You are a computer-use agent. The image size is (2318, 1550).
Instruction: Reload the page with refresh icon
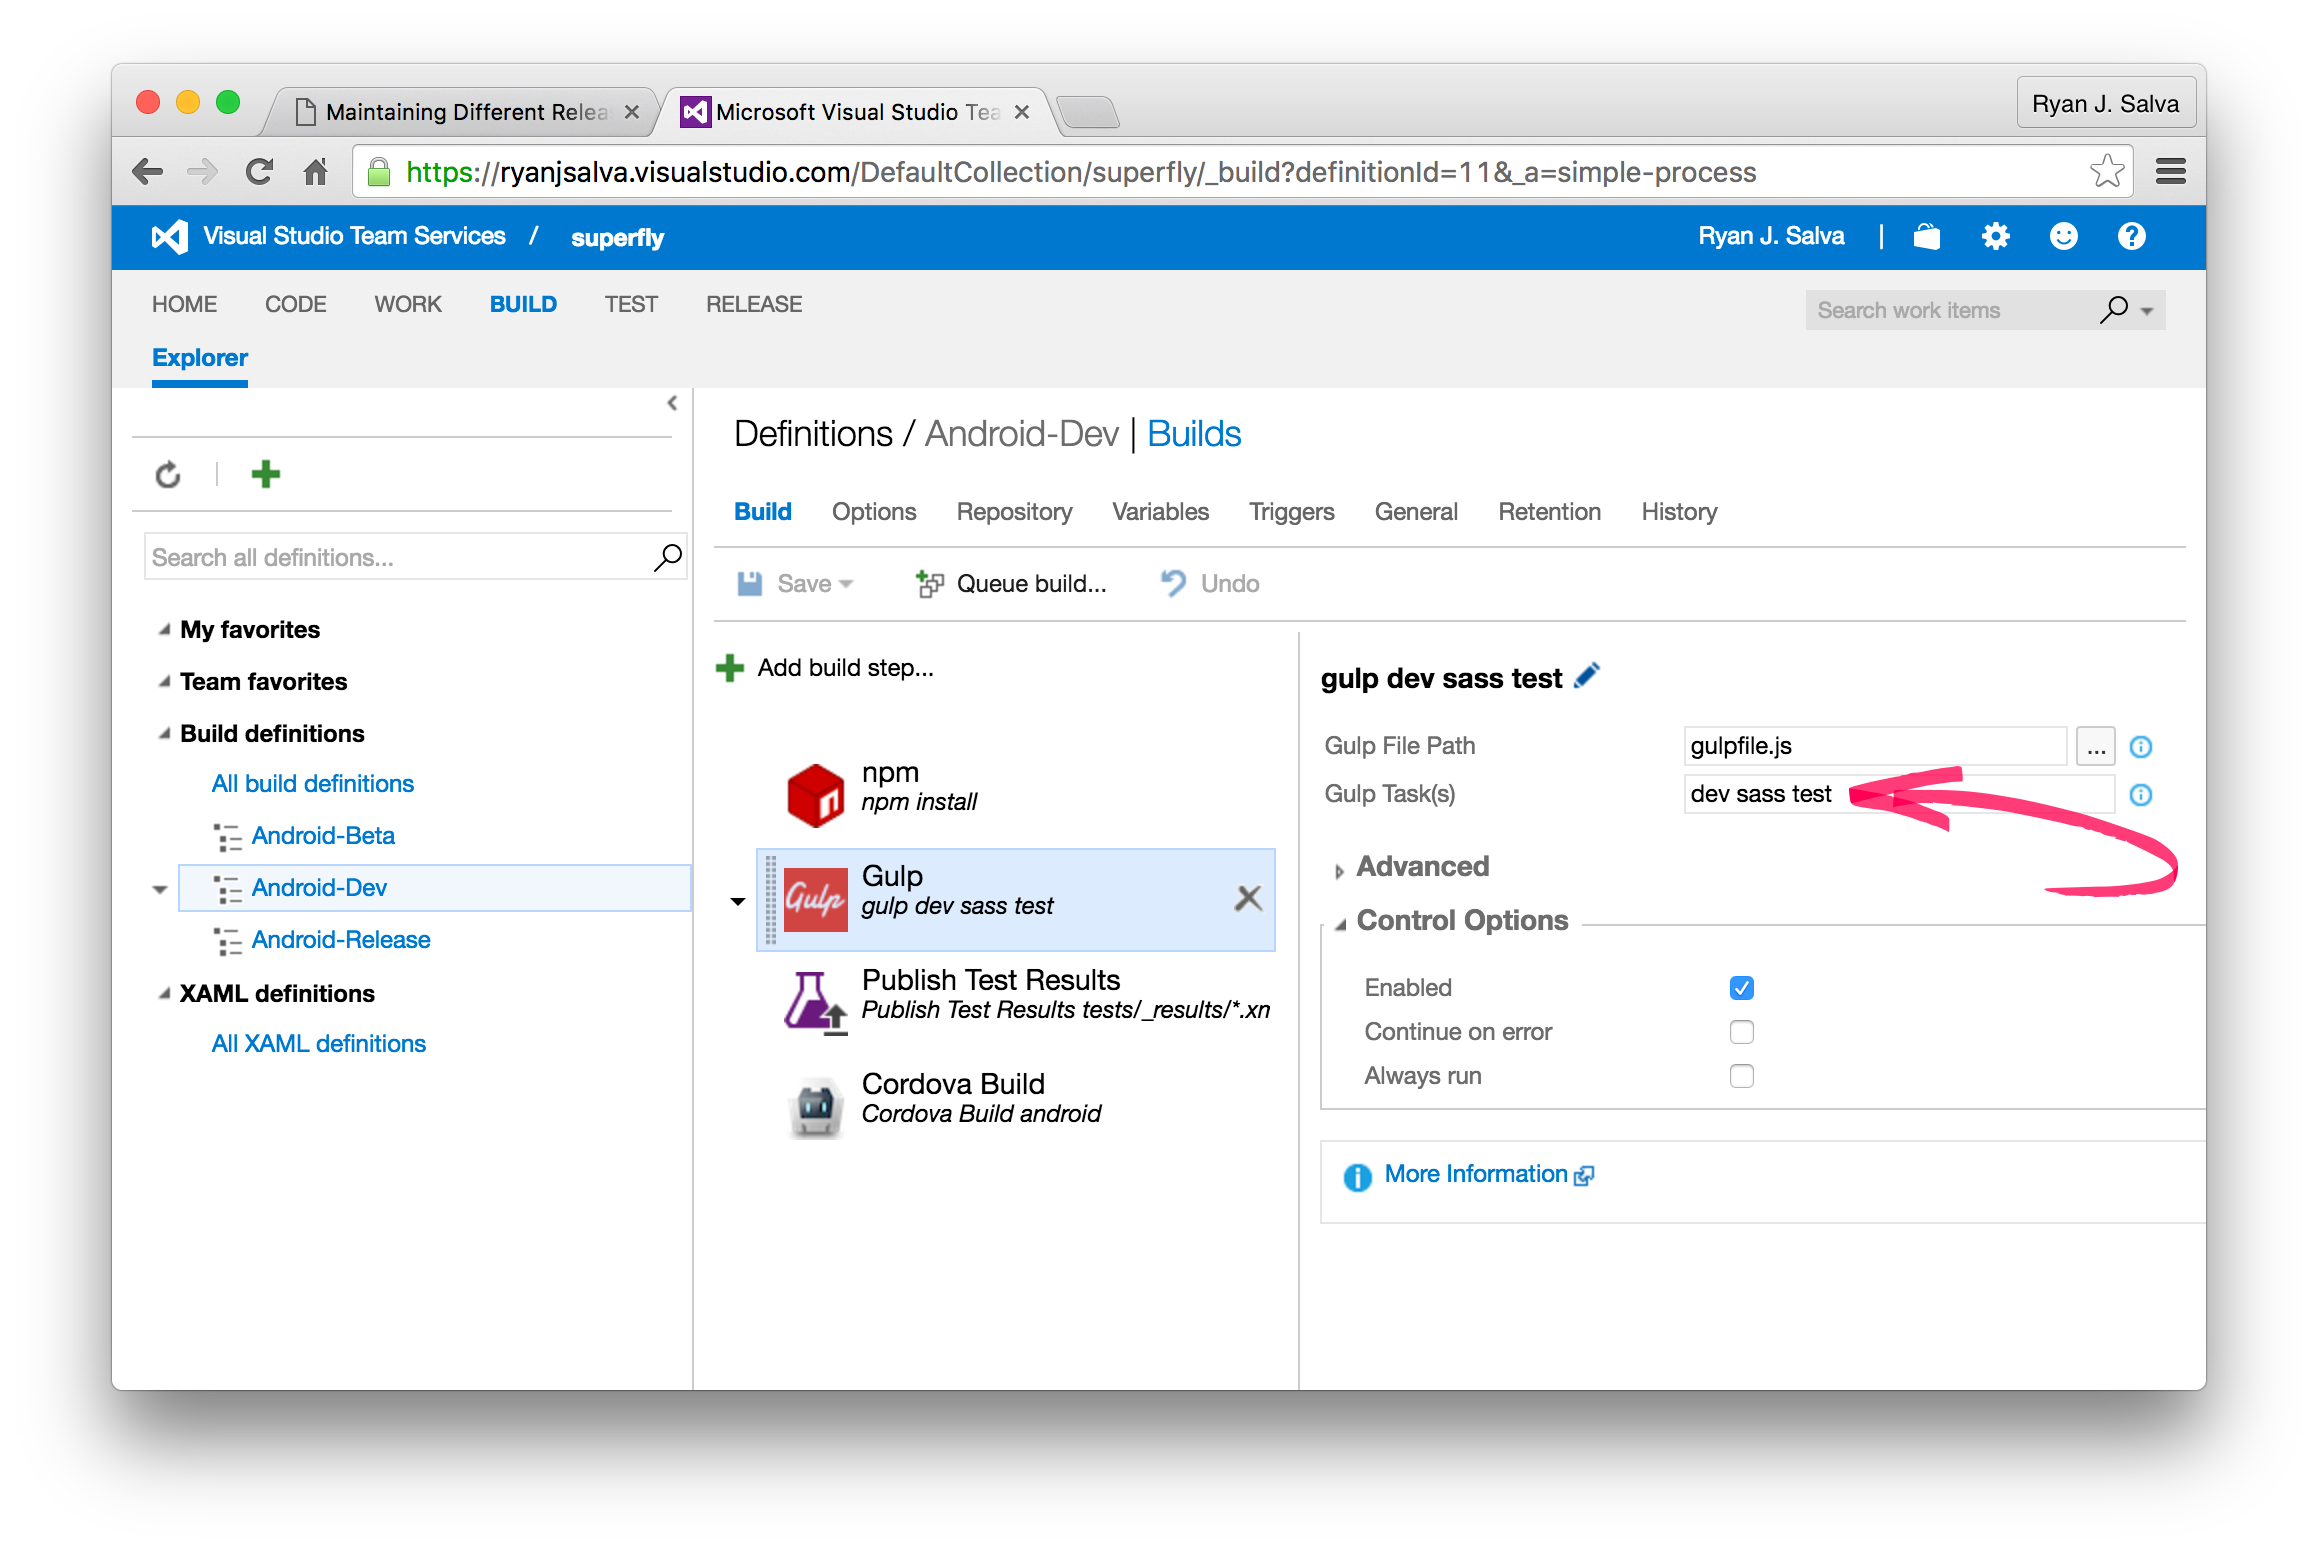pos(260,172)
